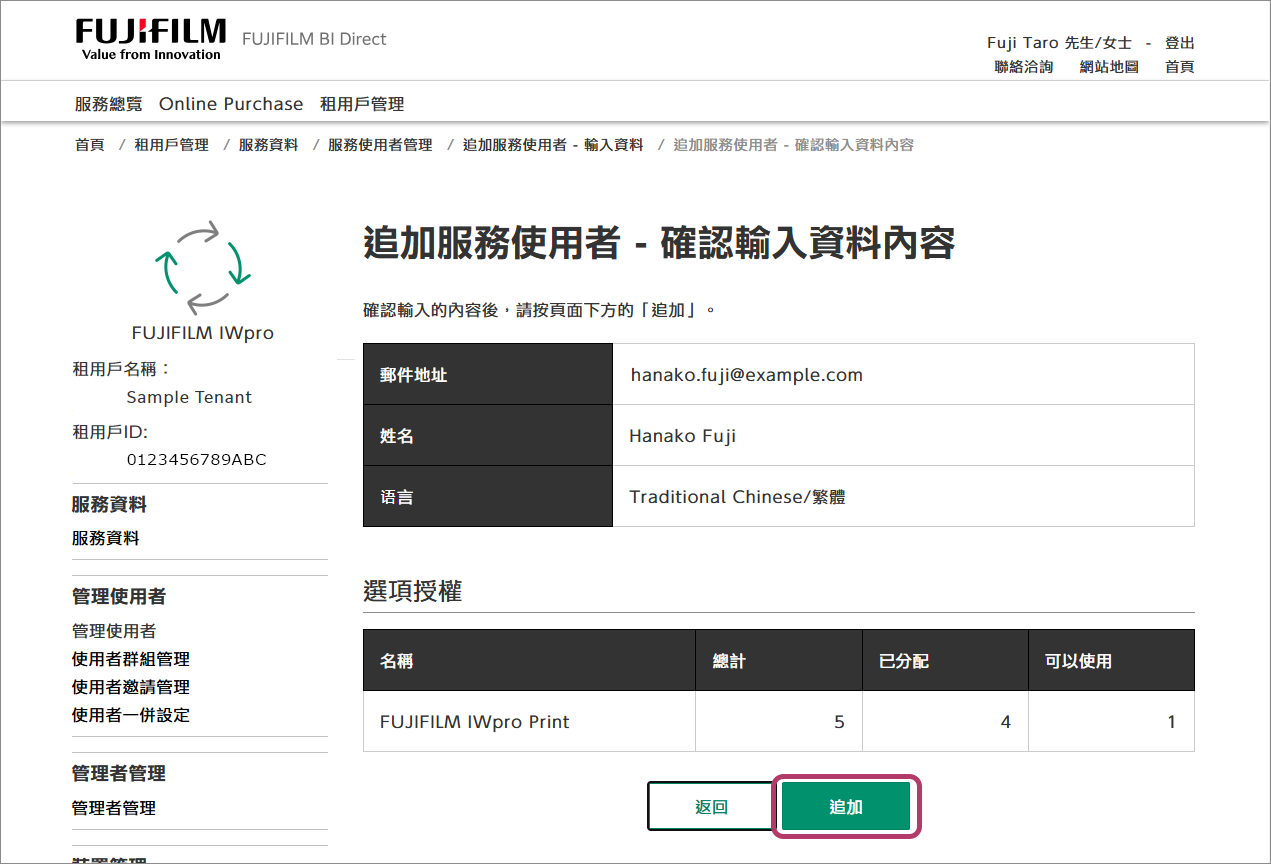Click the Fuji Taro 先生/女士 user name

point(1059,43)
